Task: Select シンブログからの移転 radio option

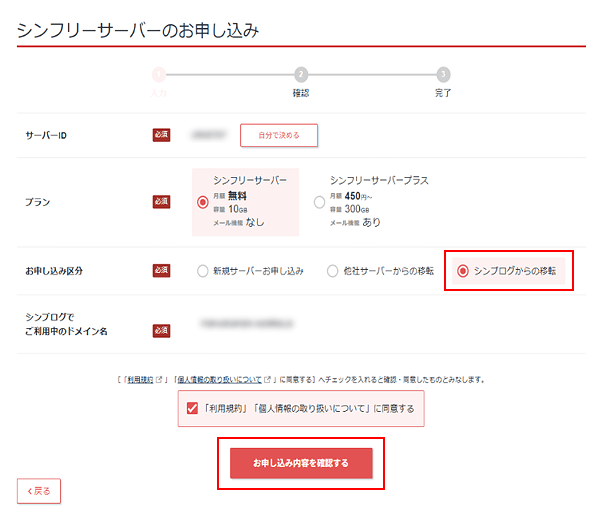Action: pyautogui.click(x=463, y=271)
